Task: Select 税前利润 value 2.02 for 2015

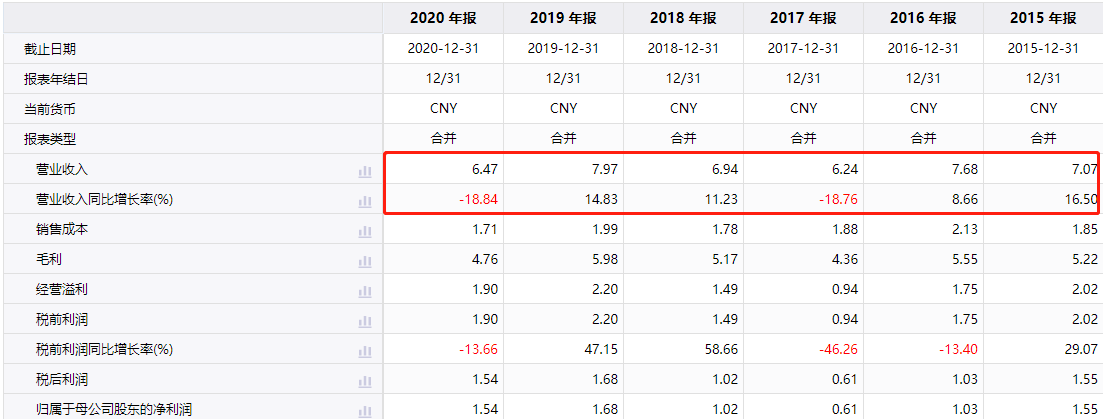Action: coord(1084,320)
